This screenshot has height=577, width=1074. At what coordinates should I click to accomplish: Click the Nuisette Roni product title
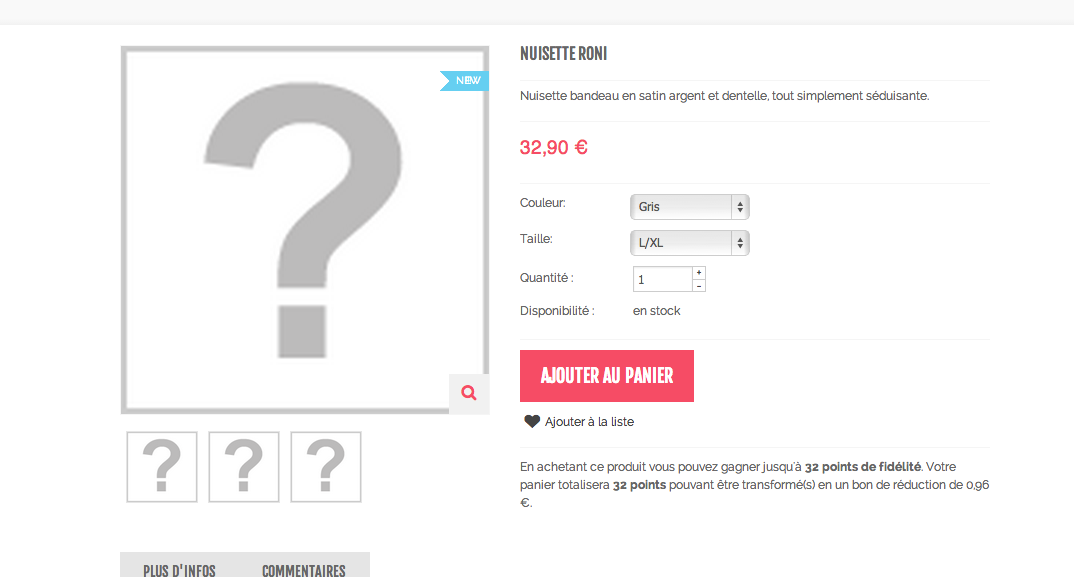564,53
